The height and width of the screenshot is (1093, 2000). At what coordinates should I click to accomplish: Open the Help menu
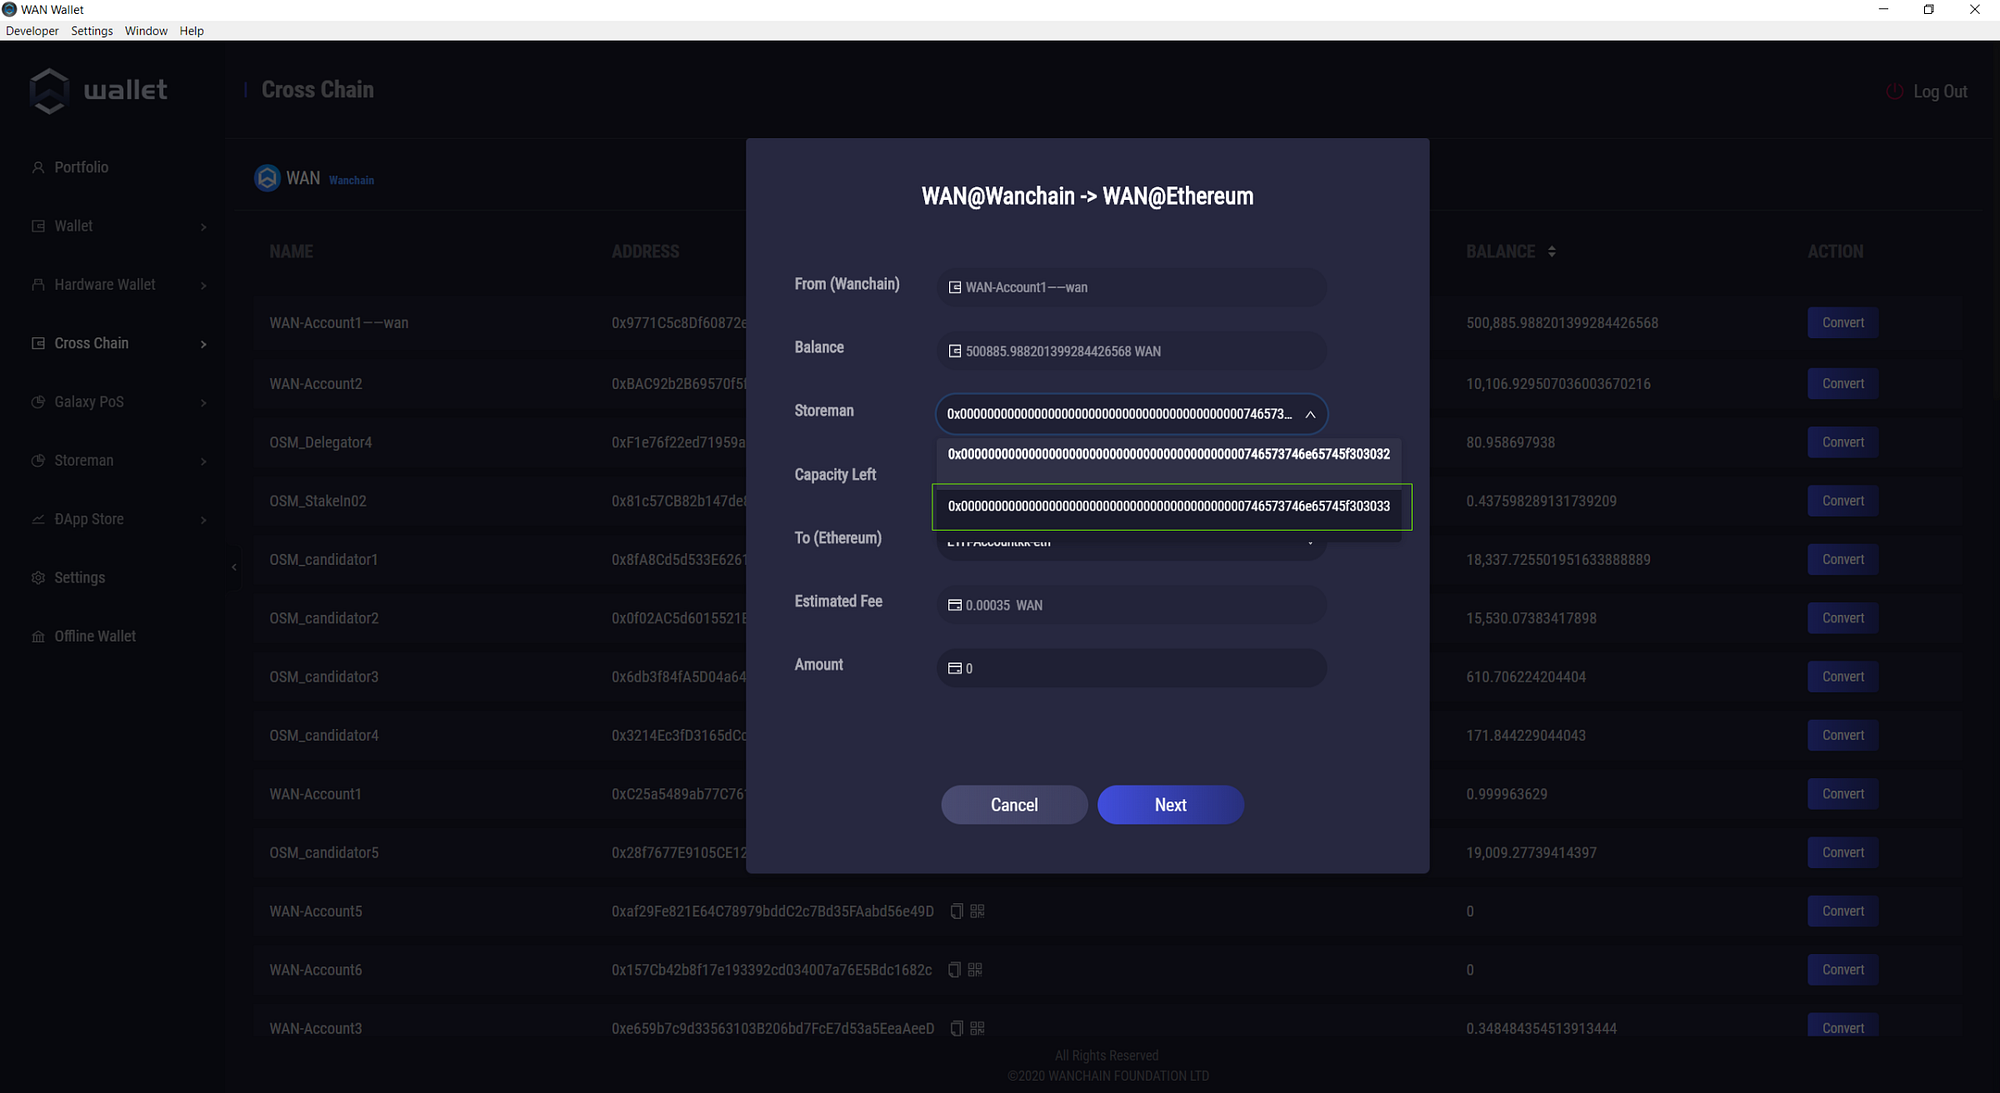192,31
